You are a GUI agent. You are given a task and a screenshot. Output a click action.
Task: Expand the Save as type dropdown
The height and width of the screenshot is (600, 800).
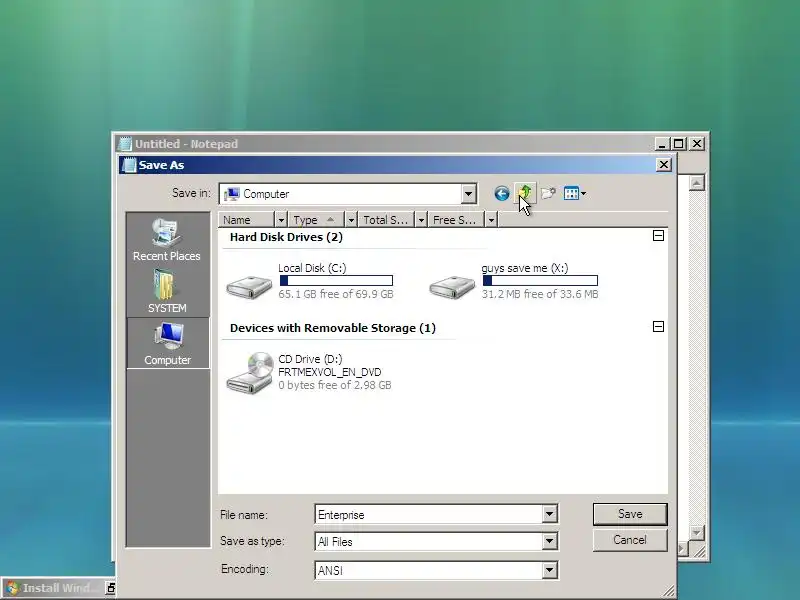point(549,541)
